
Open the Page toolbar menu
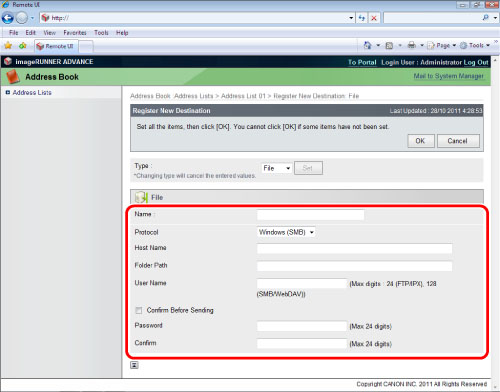442,45
